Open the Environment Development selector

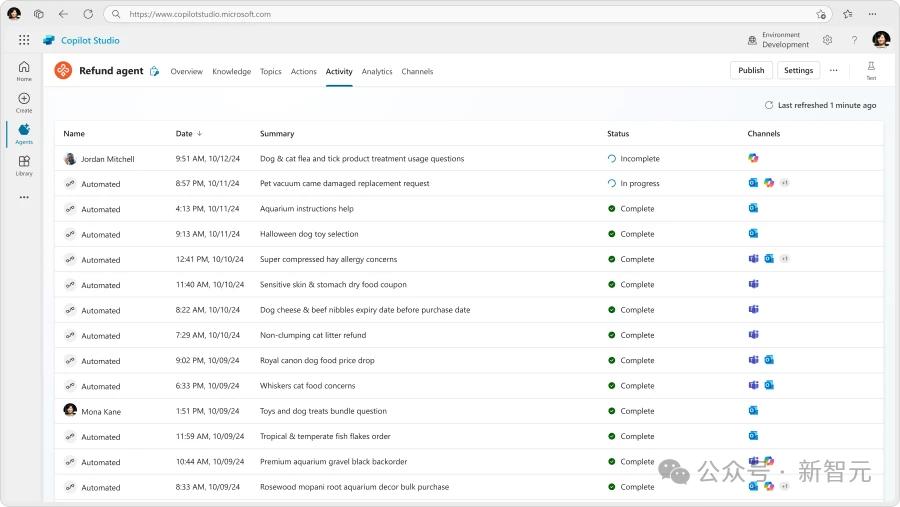click(x=778, y=40)
